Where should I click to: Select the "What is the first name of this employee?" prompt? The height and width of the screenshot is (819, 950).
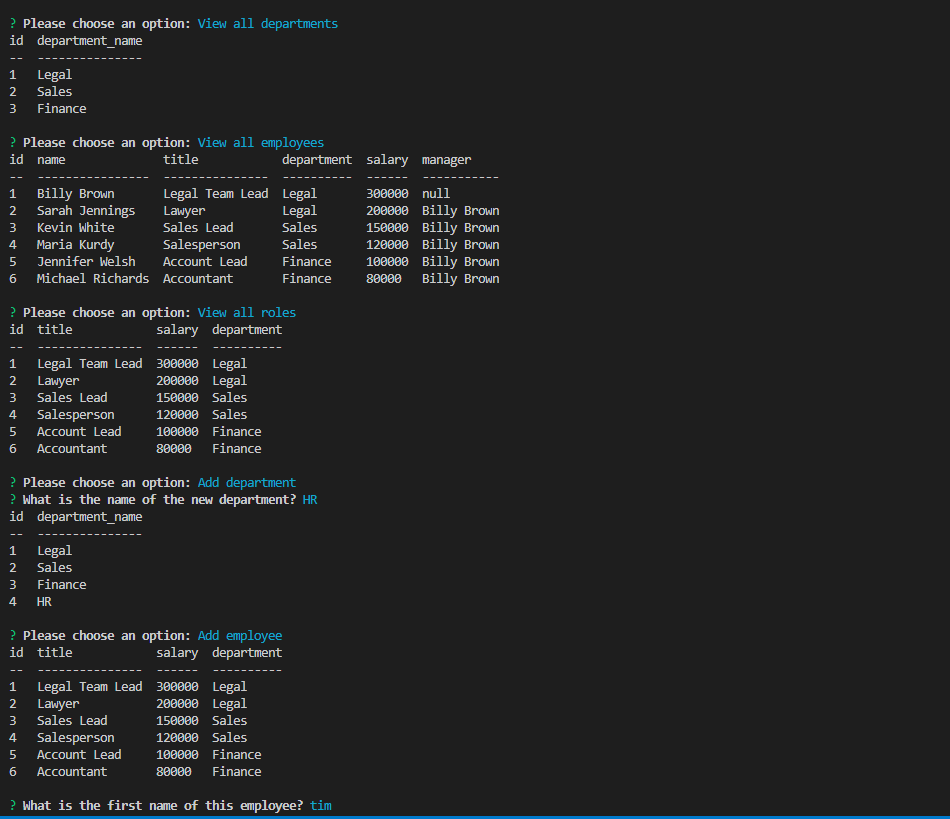(x=163, y=806)
